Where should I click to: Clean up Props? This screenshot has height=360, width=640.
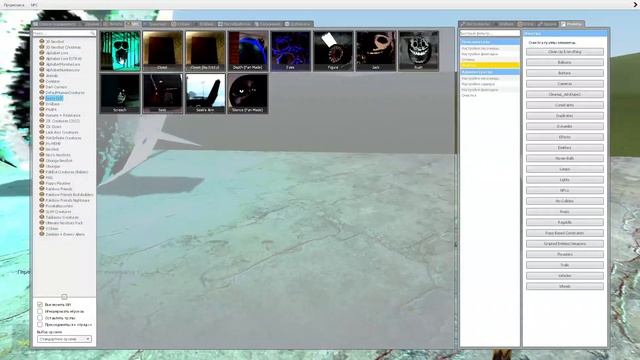(x=564, y=212)
